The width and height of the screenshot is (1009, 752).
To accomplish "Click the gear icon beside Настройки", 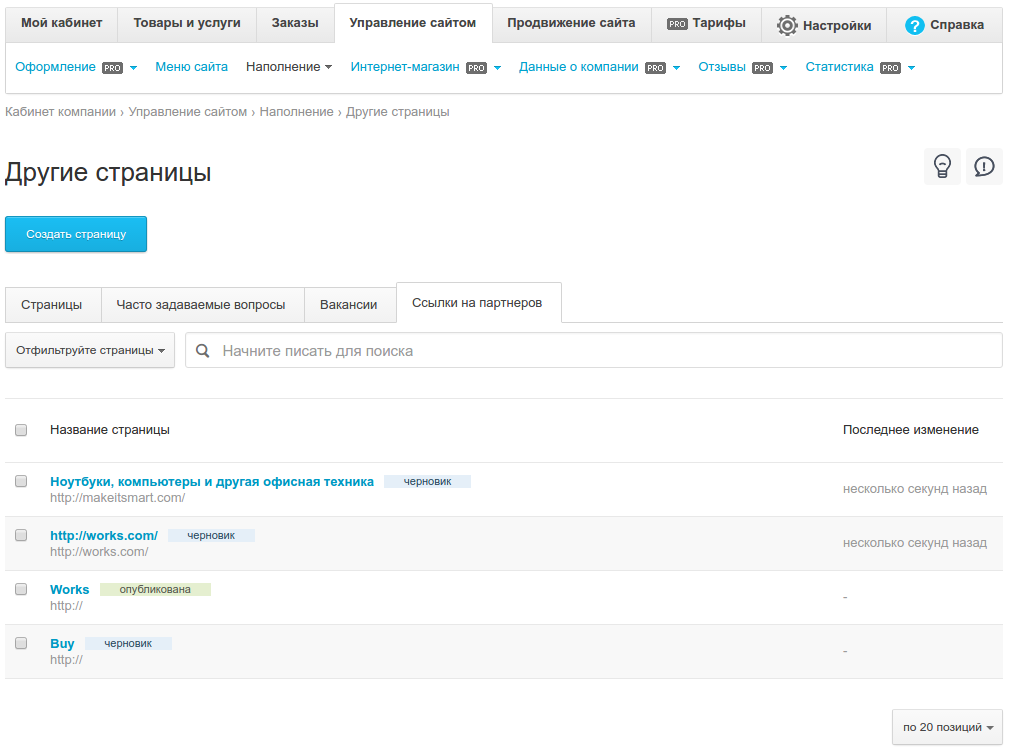I will click(x=787, y=25).
